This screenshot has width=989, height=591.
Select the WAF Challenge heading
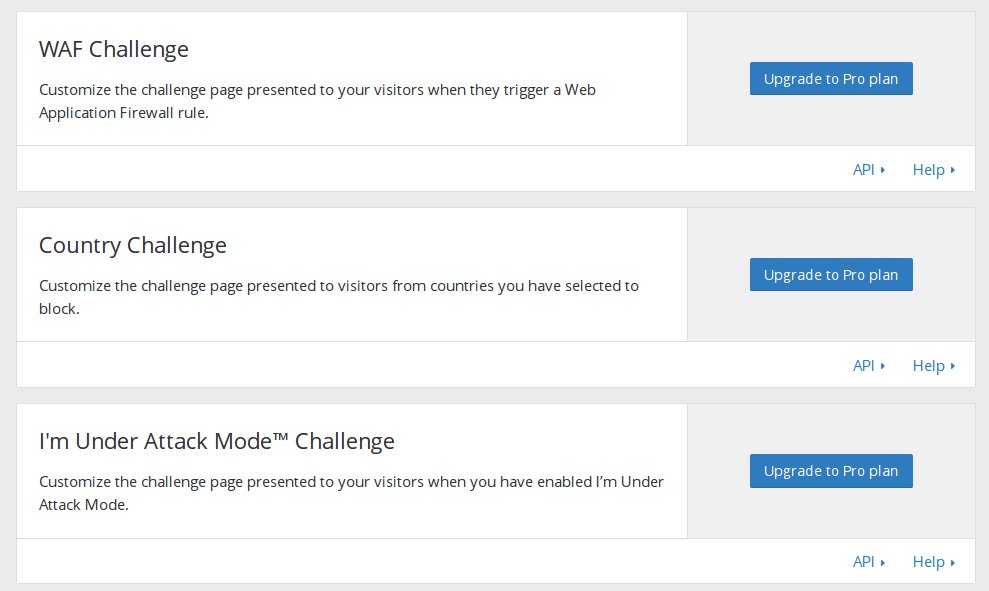click(x=114, y=49)
